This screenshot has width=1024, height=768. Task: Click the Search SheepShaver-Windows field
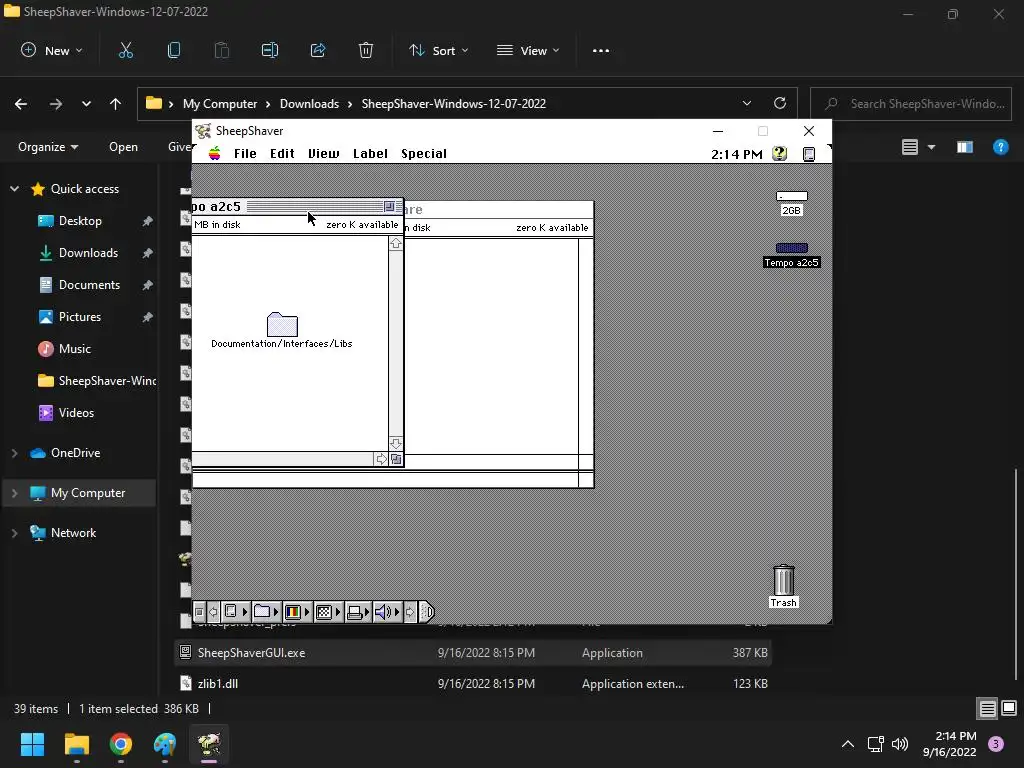[x=910, y=104]
